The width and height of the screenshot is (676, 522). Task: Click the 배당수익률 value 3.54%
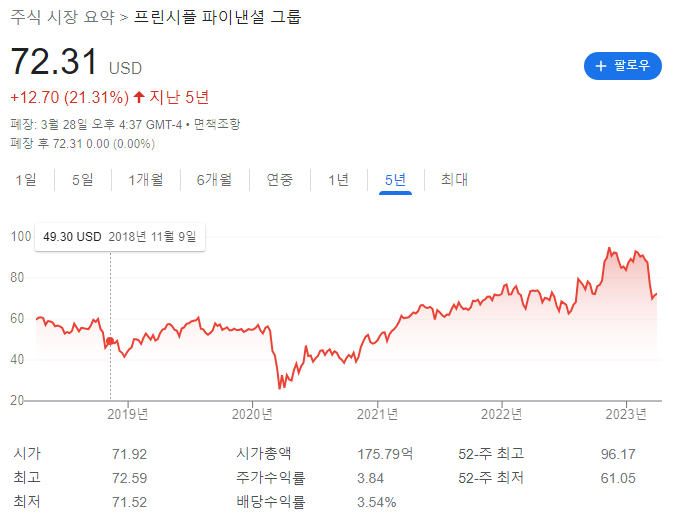(x=376, y=503)
